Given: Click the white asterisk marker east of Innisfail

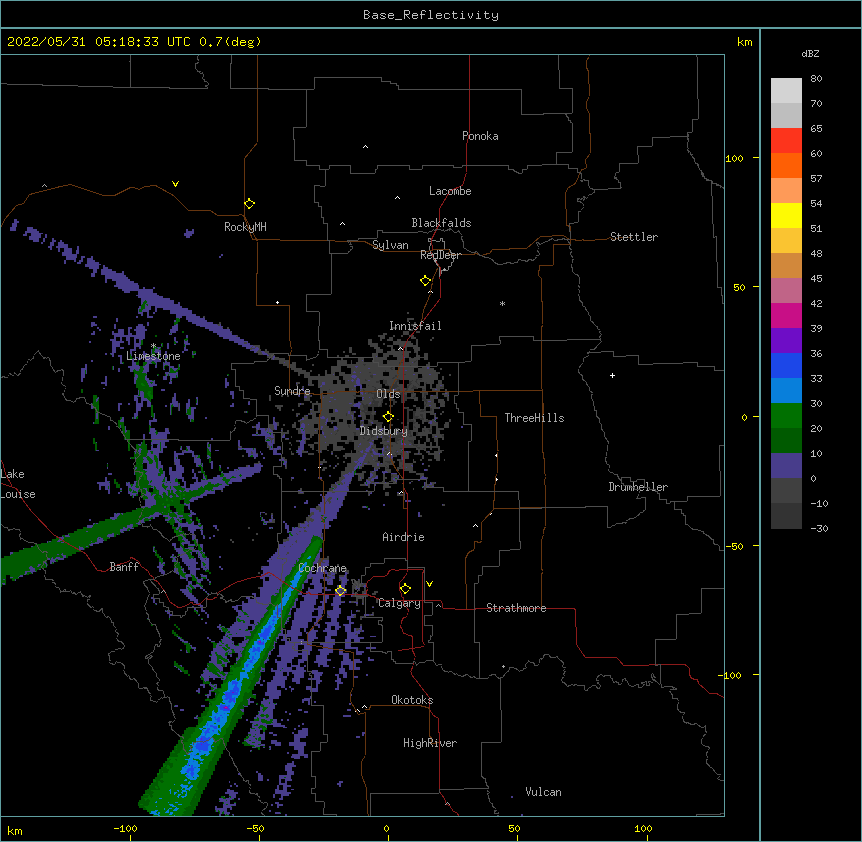Looking at the screenshot, I should 502,303.
